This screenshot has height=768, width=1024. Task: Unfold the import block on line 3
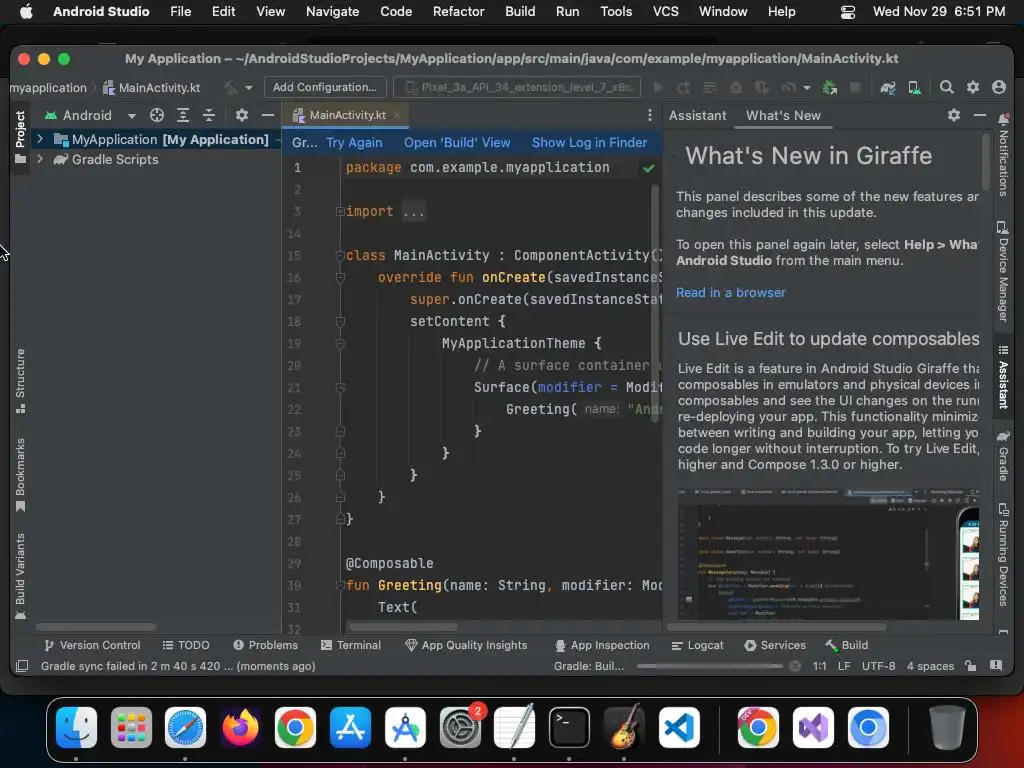click(340, 212)
